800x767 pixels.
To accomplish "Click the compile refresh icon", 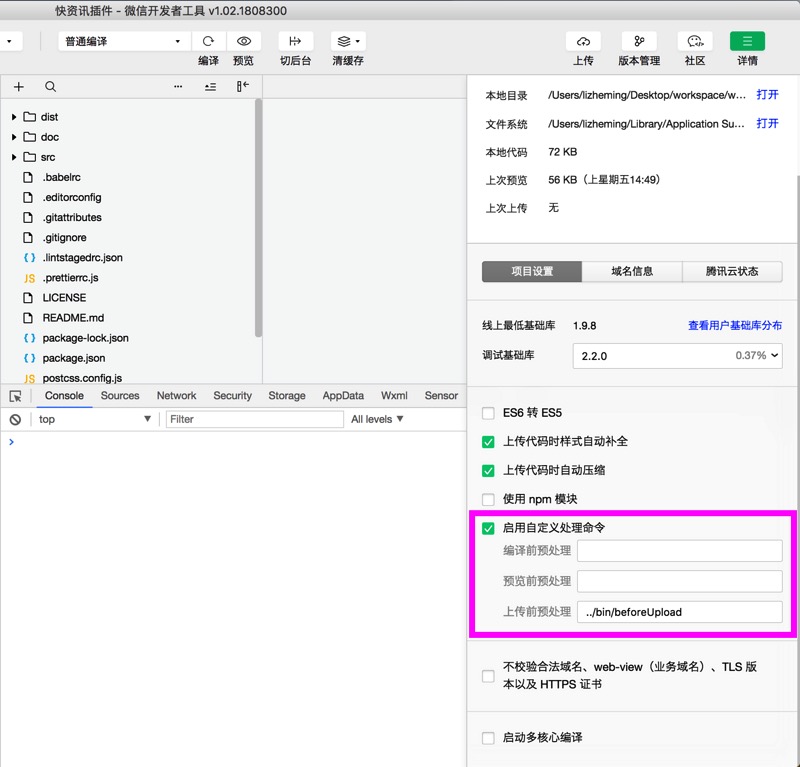I will point(208,41).
